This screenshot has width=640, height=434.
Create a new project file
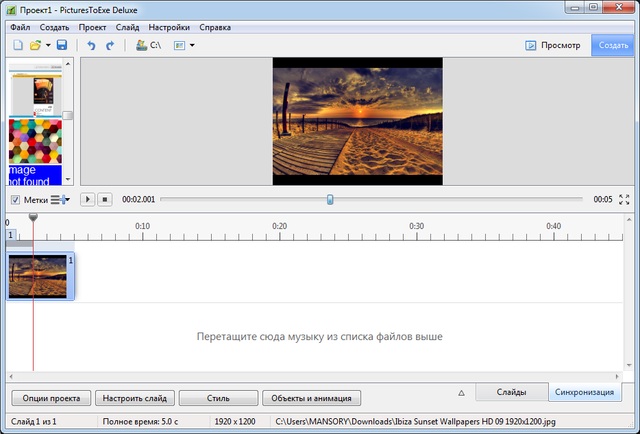coord(17,46)
